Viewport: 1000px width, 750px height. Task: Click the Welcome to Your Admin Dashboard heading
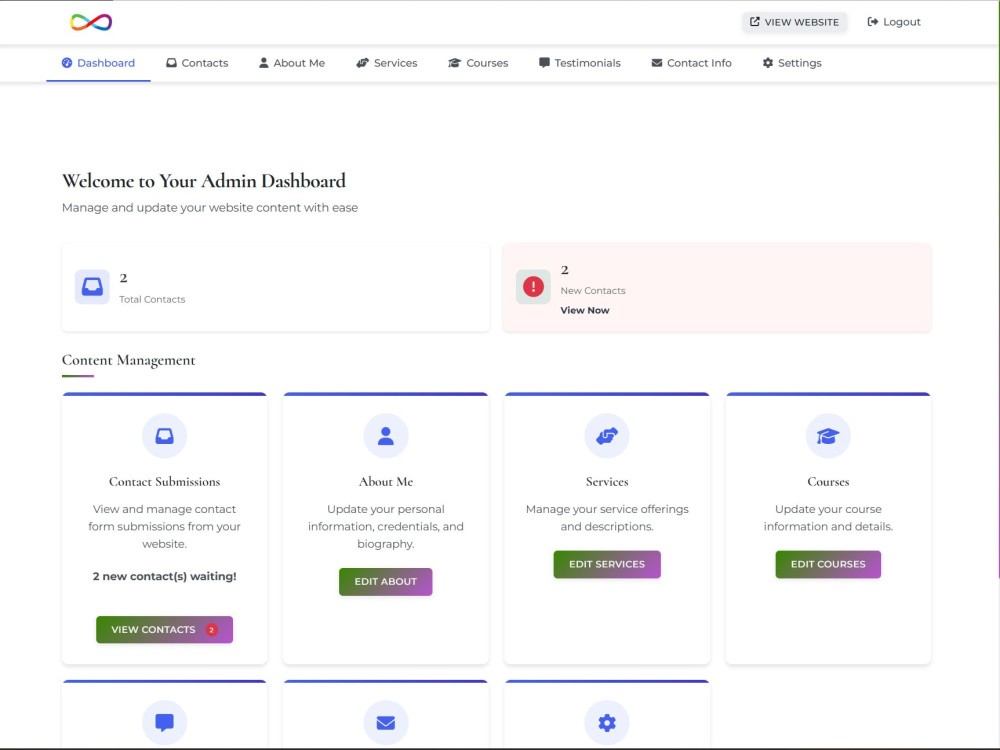tap(204, 181)
